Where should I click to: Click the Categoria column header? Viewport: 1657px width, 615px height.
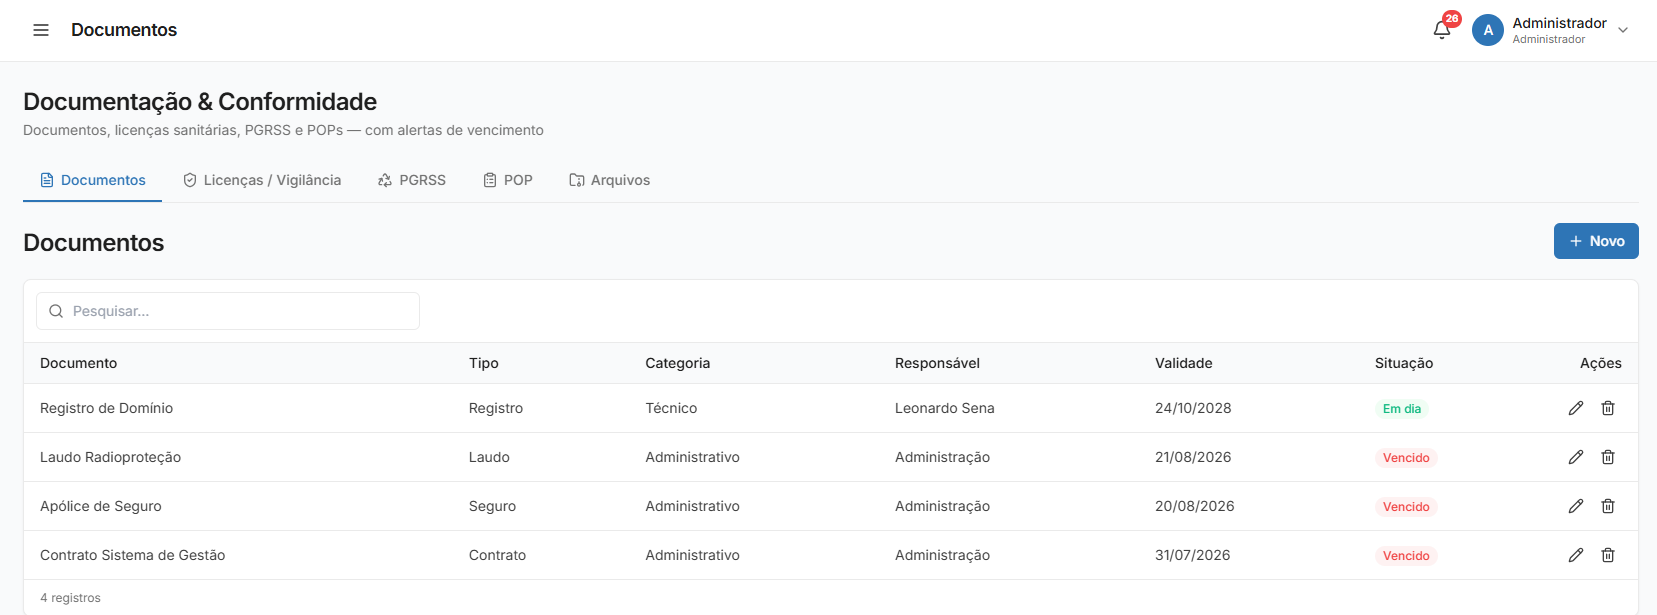(x=678, y=363)
